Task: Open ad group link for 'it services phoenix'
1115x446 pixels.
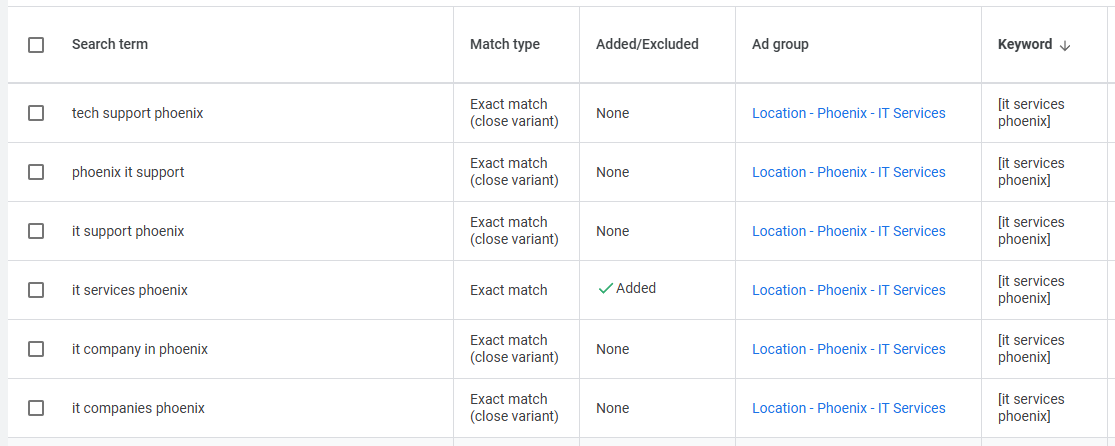Action: click(848, 290)
